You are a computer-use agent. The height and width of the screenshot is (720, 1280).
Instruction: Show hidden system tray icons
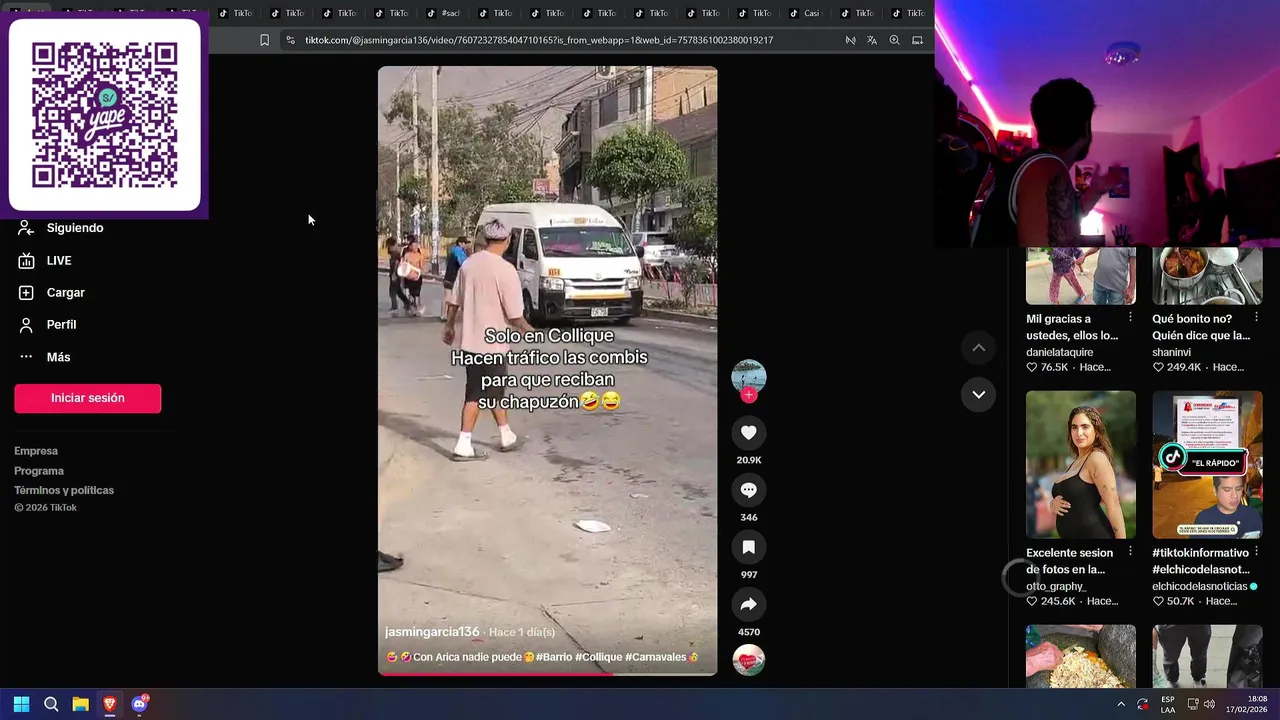[1121, 704]
